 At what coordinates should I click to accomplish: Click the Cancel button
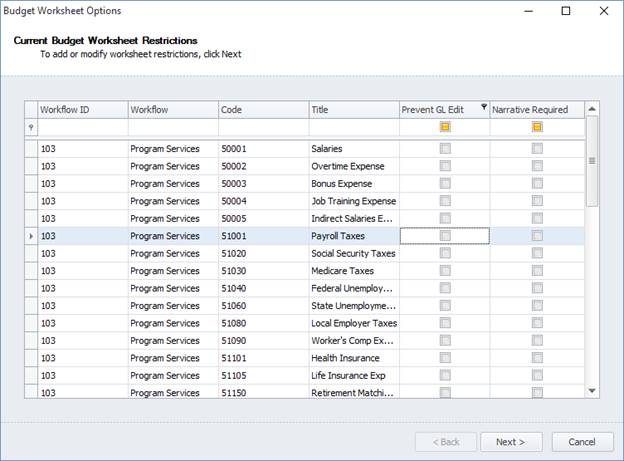(x=582, y=442)
